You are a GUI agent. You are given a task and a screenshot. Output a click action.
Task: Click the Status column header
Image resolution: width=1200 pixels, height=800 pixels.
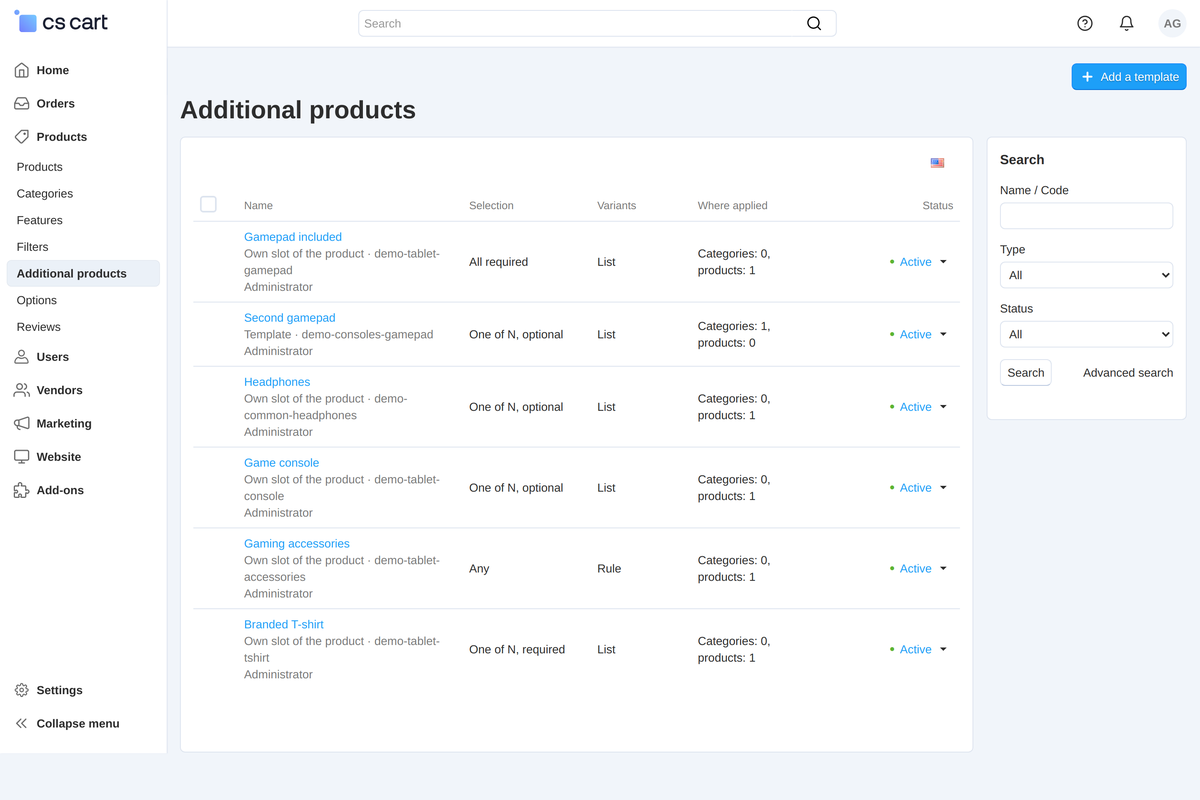click(938, 205)
